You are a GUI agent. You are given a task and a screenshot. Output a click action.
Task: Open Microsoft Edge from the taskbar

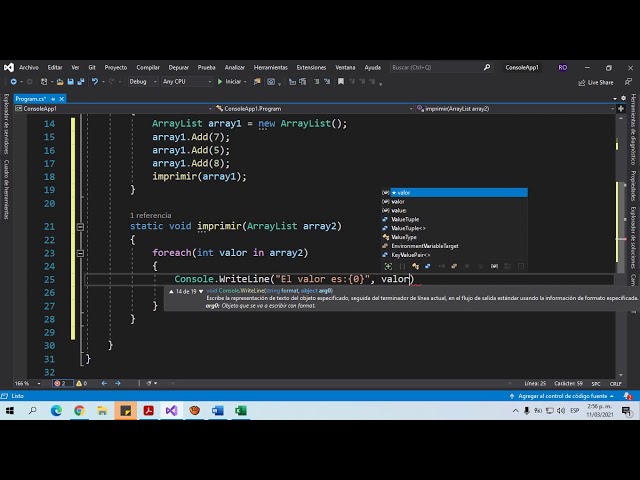click(56, 410)
